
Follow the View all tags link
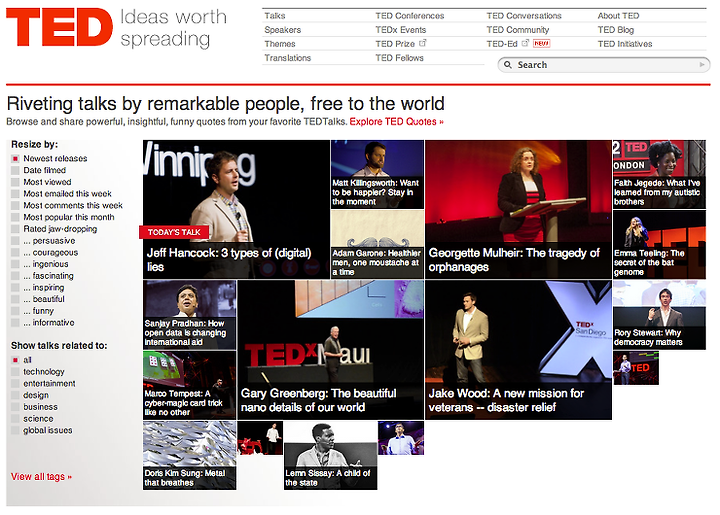click(41, 476)
